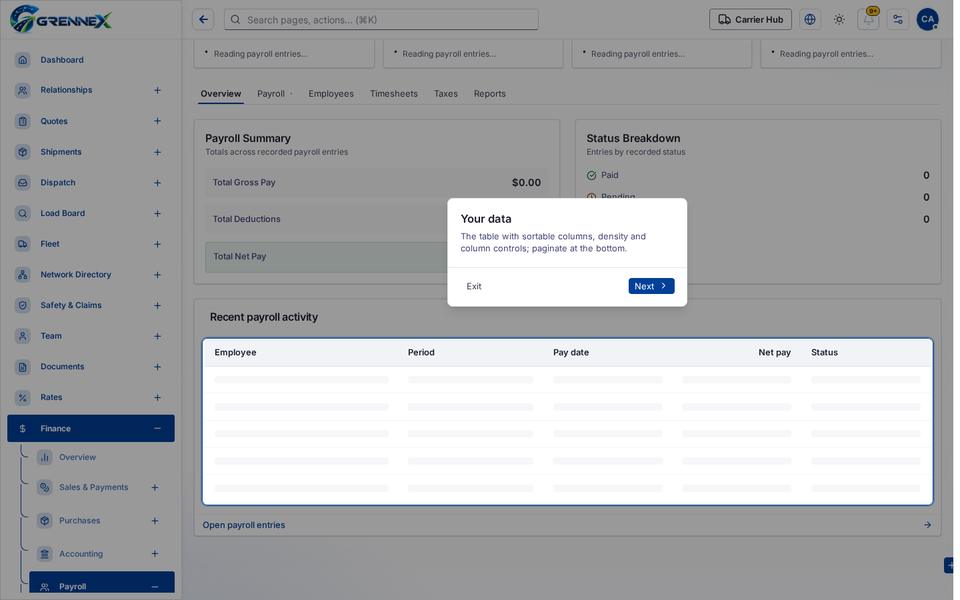Expand Sales & Payments submenu
Image resolution: width=960 pixels, height=600 pixels.
pos(155,487)
